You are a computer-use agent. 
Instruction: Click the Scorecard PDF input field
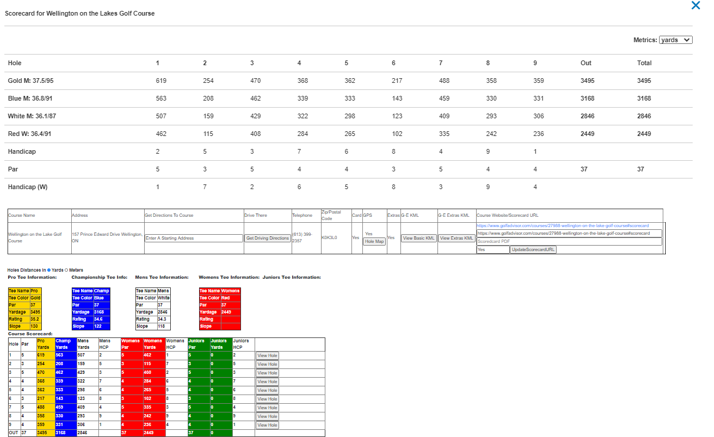(x=569, y=241)
